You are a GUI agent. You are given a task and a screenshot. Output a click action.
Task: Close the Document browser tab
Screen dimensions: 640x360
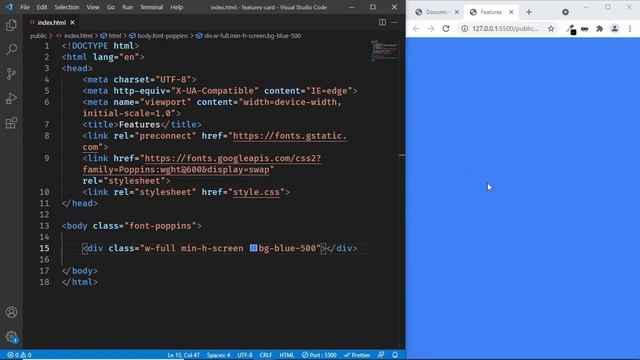click(x=457, y=12)
